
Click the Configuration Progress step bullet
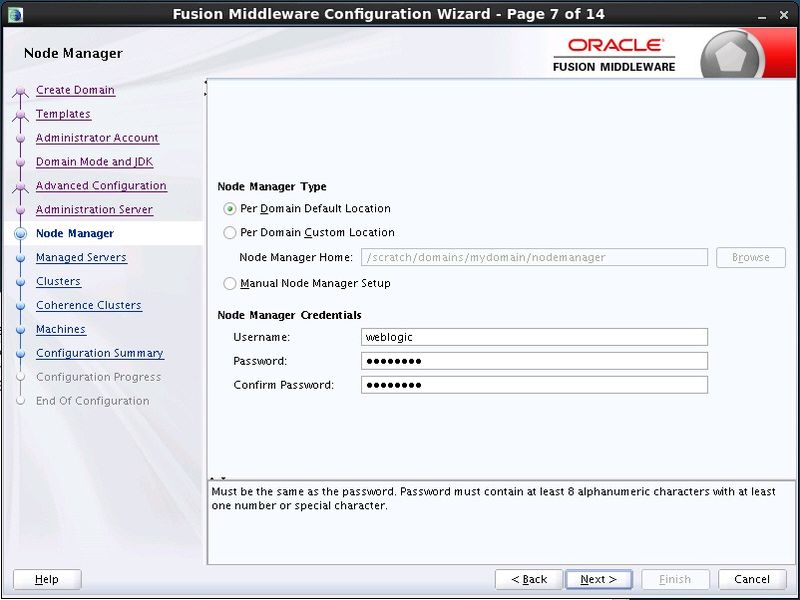[x=20, y=377]
